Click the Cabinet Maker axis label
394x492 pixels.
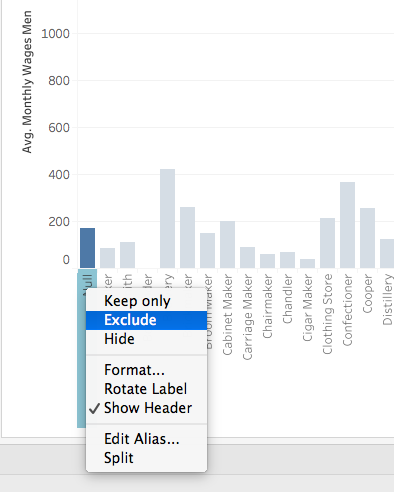[227, 315]
